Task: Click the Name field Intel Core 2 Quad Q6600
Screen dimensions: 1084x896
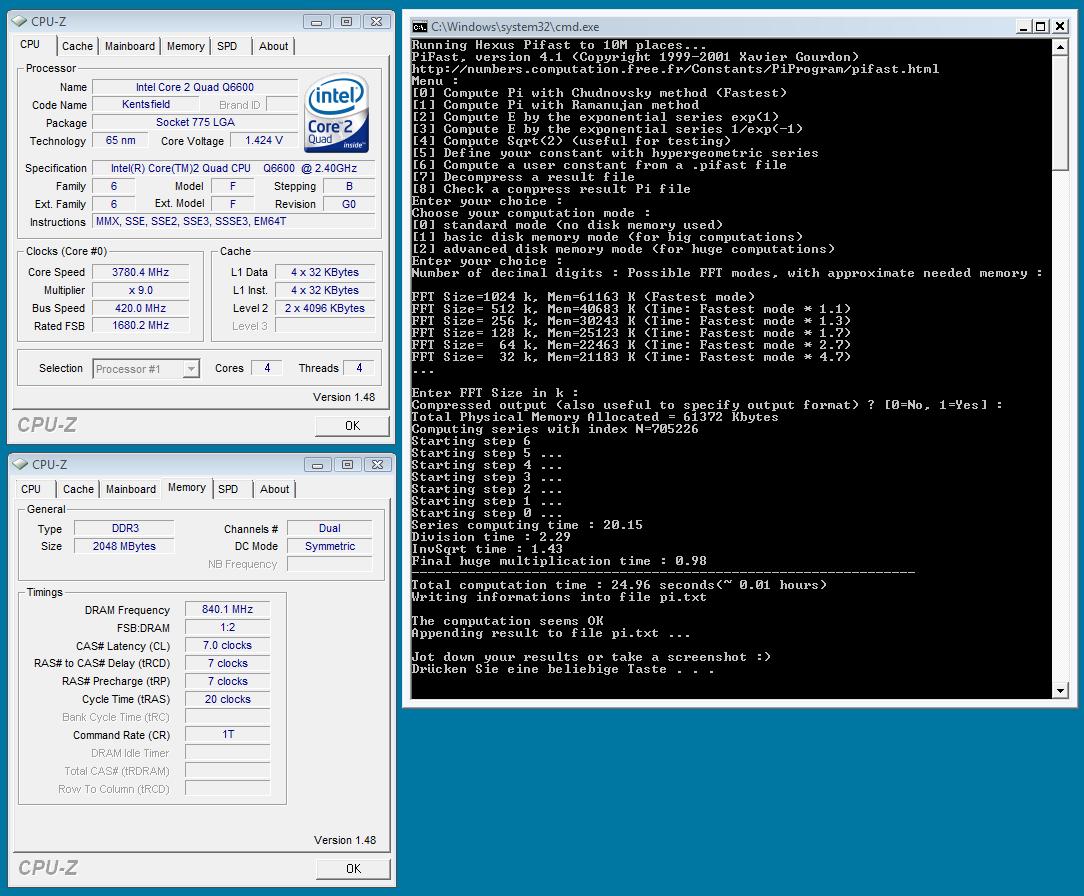Action: 195,87
